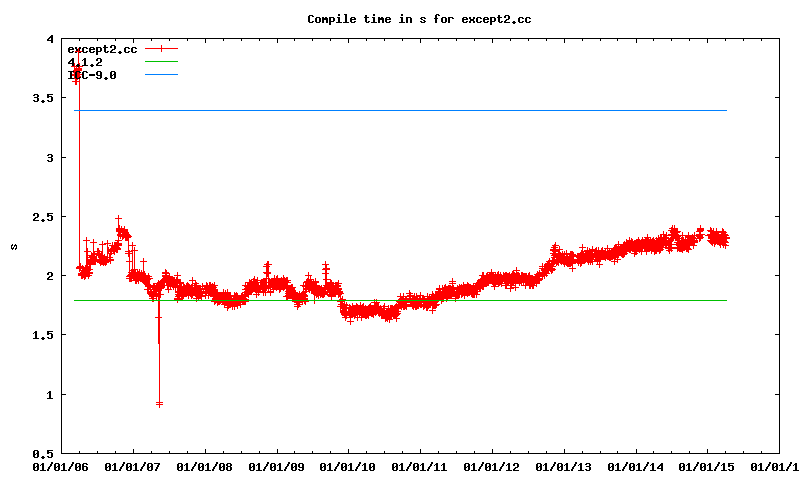Select the 01/01/08 date on the x-axis
Image resolution: width=800 pixels, height=480 pixels.
204,466
